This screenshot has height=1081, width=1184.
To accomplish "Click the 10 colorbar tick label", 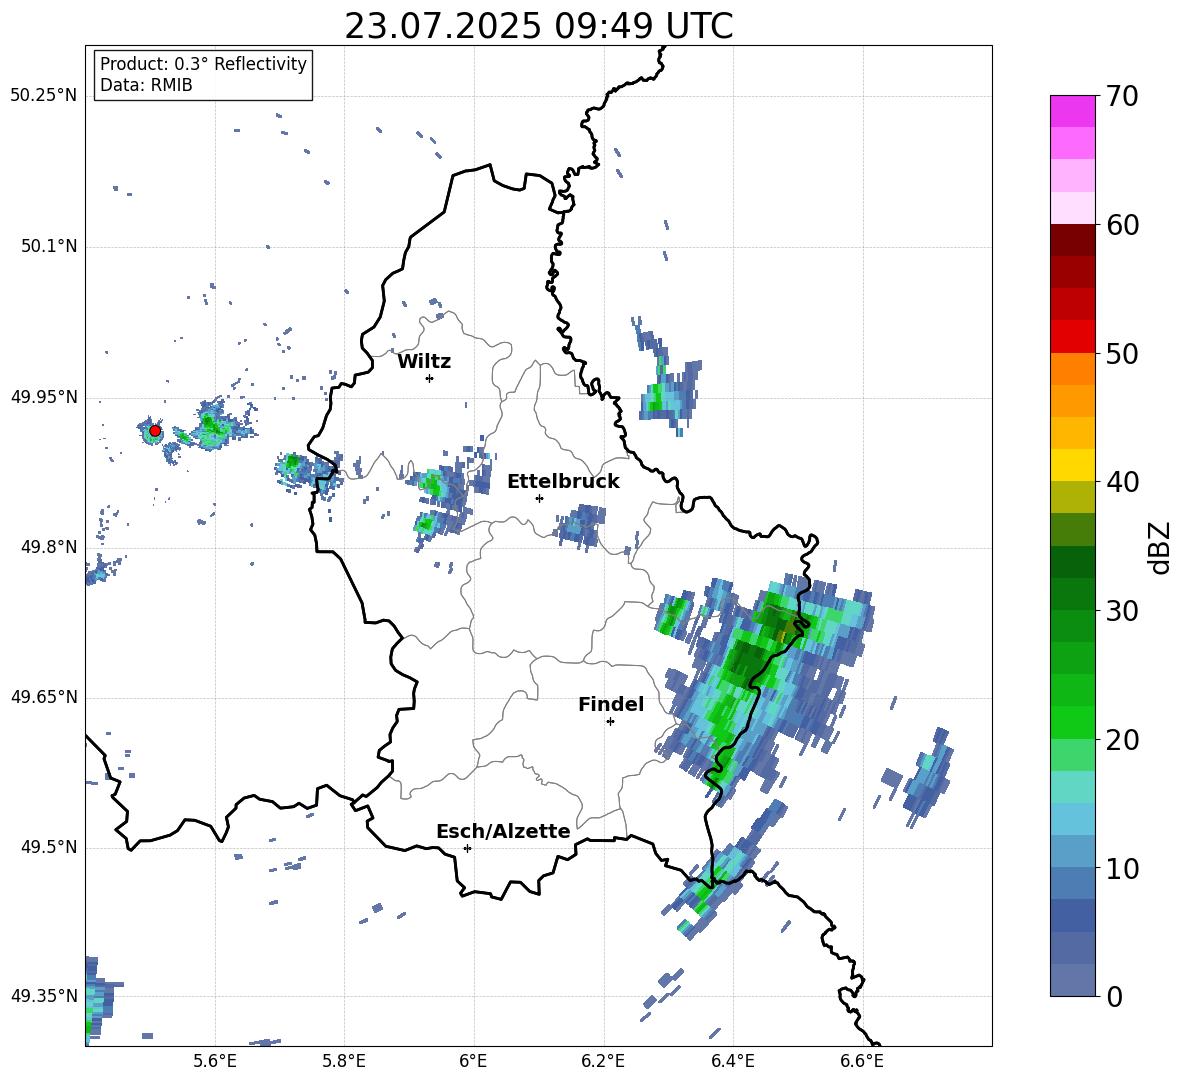I will click(x=1121, y=868).
